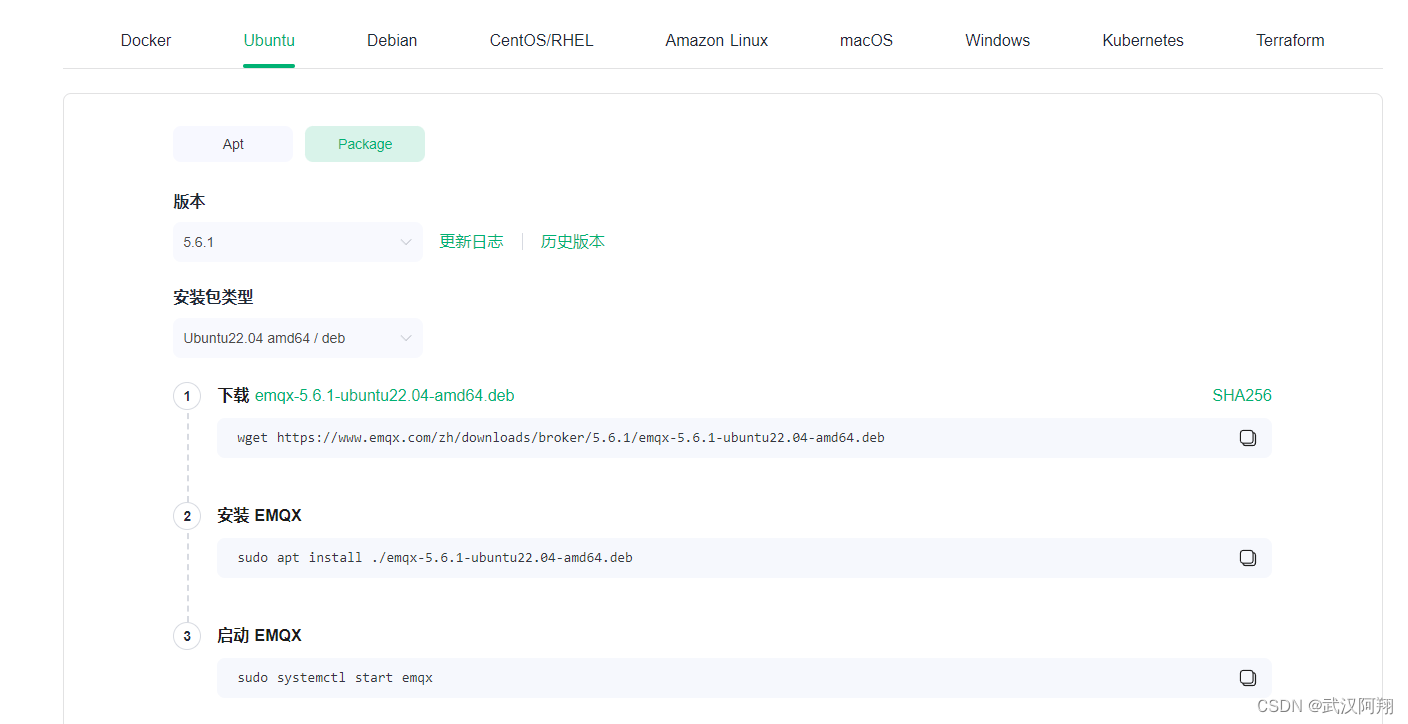Click the 版本 label
This screenshot has width=1408, height=724.
[x=189, y=202]
